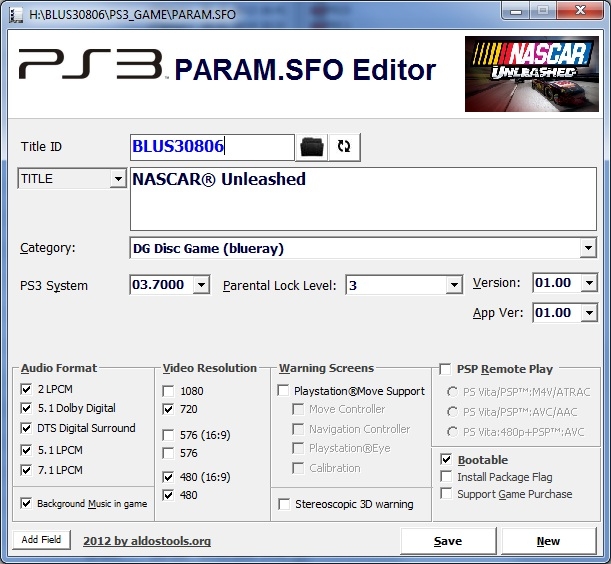Uncheck the 7.1 LPCM checkbox
The height and width of the screenshot is (564, 611).
26,470
